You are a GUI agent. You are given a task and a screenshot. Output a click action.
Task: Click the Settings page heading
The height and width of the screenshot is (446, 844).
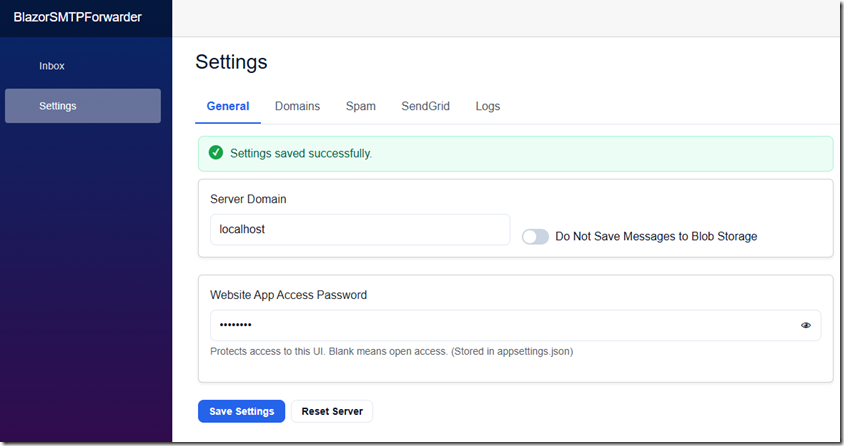(x=231, y=62)
